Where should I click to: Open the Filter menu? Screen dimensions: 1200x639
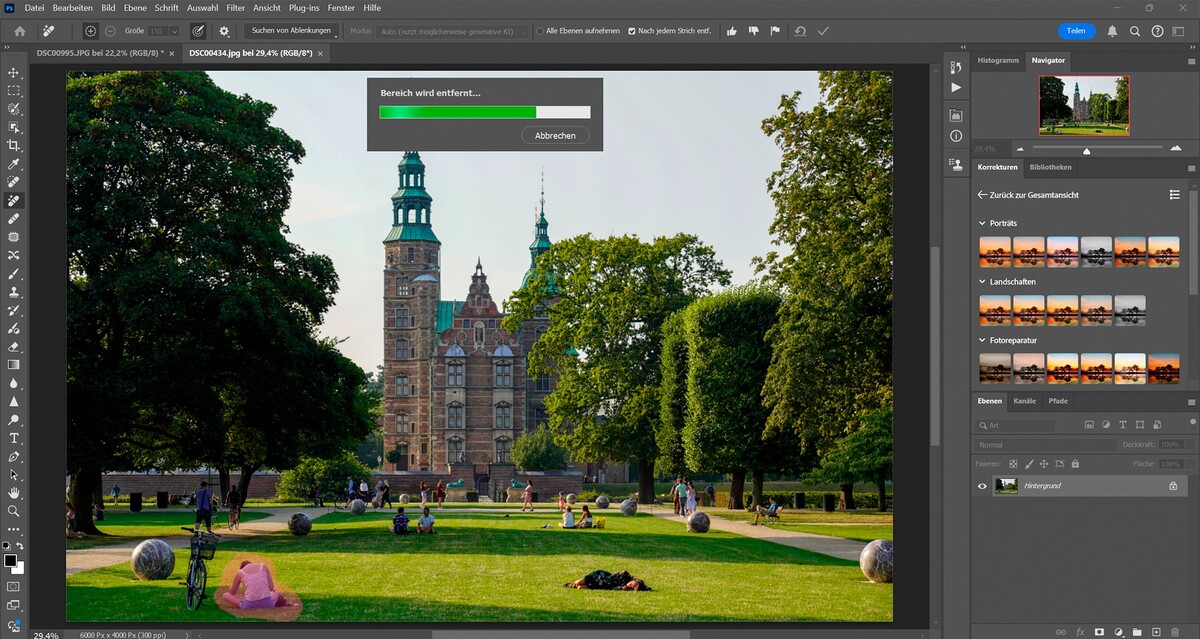click(x=234, y=8)
